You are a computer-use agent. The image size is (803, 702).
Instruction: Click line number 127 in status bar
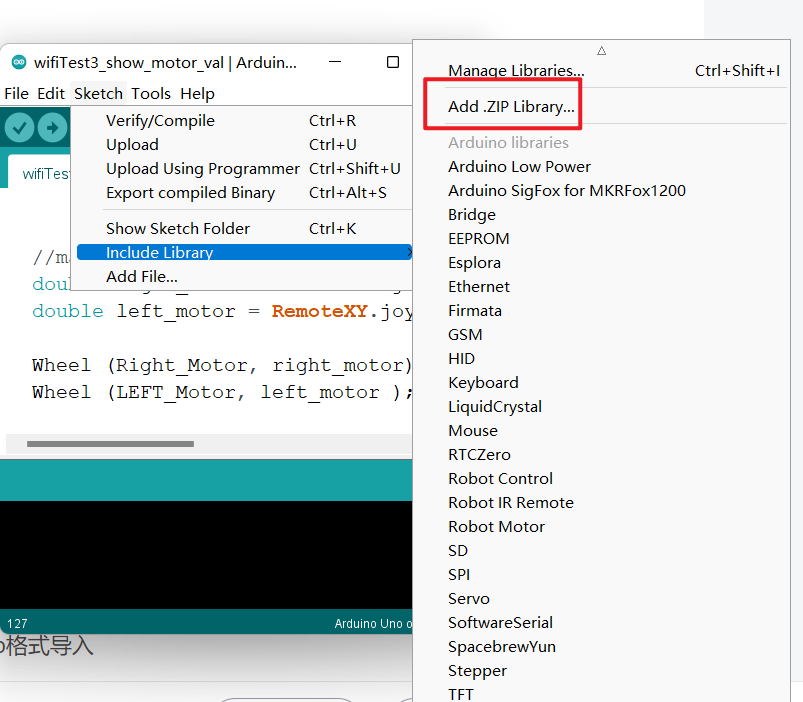coord(17,624)
